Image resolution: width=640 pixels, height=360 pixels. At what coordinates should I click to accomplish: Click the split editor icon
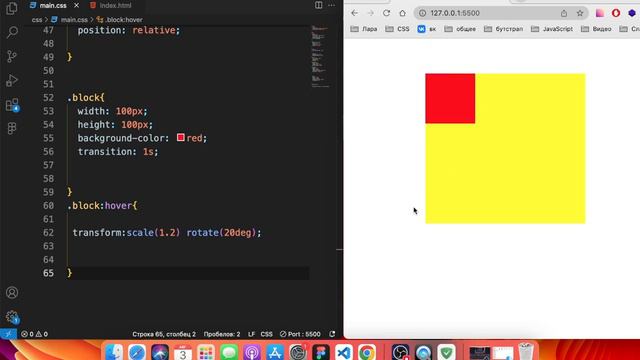coord(318,5)
